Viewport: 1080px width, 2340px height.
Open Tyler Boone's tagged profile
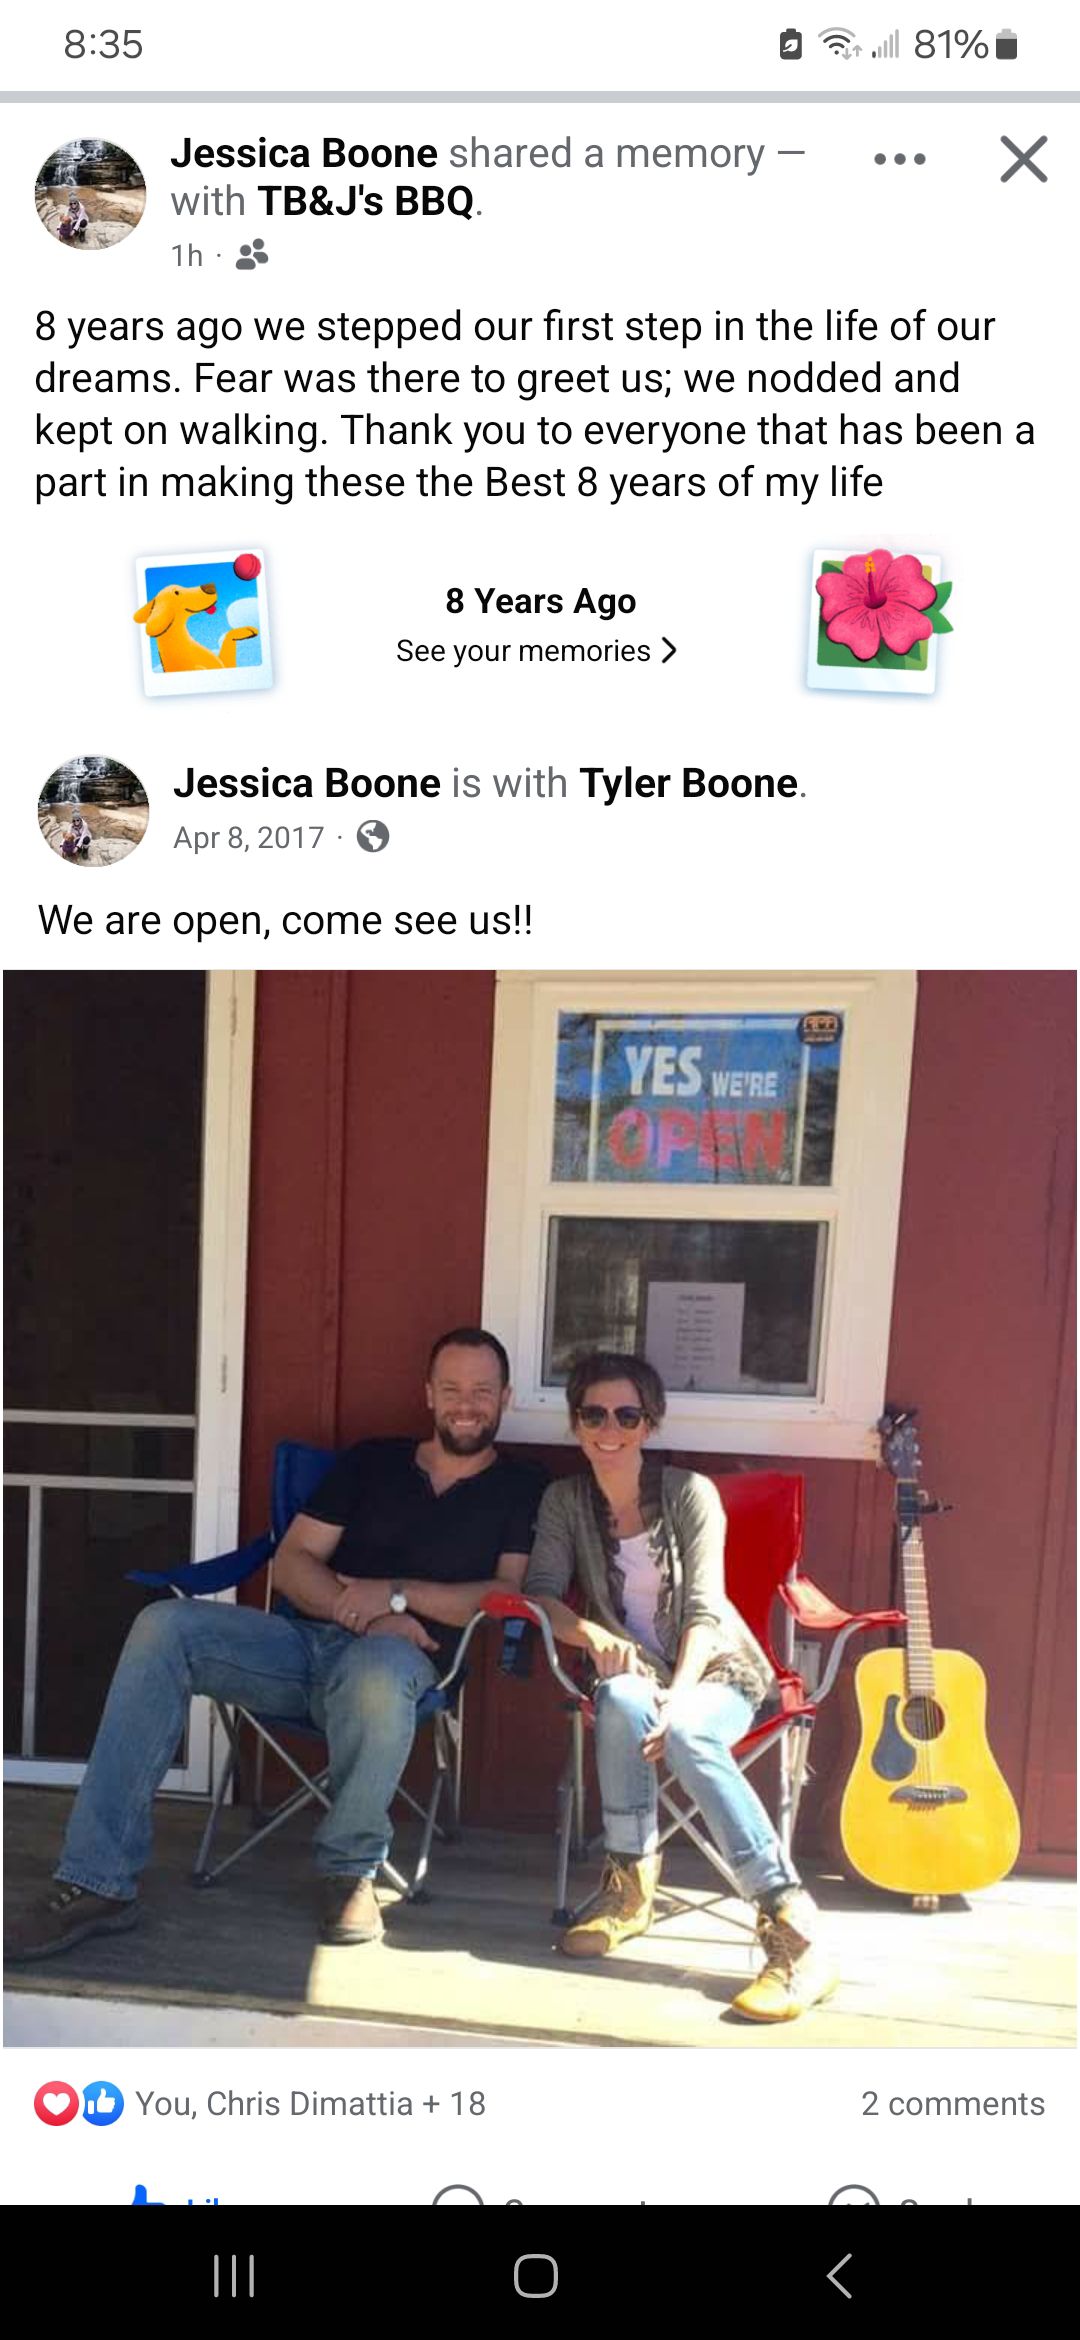pos(689,783)
